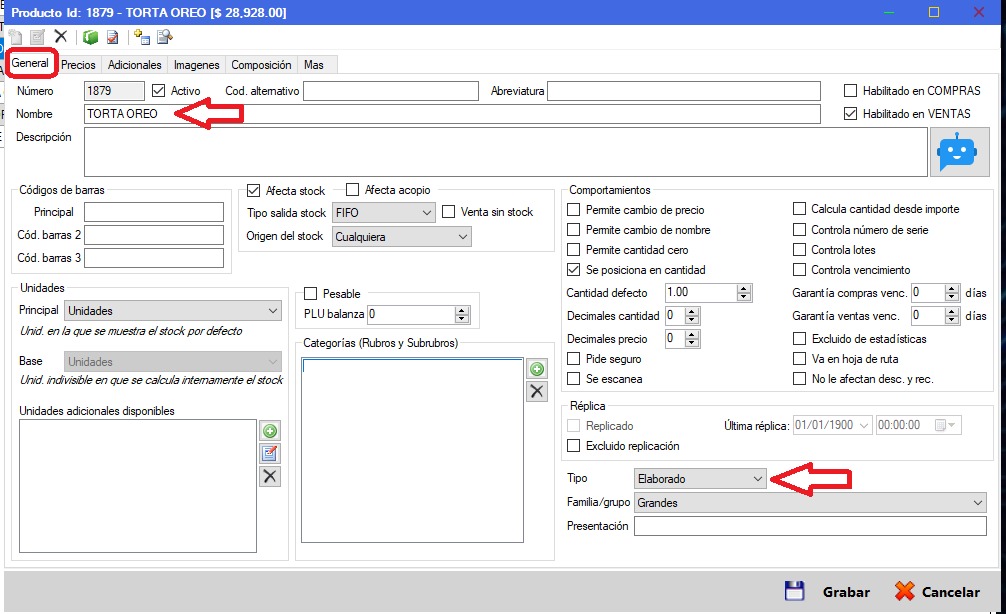Add a category with the green plus
Image resolution: width=1006 pixels, height=614 pixels.
click(537, 370)
